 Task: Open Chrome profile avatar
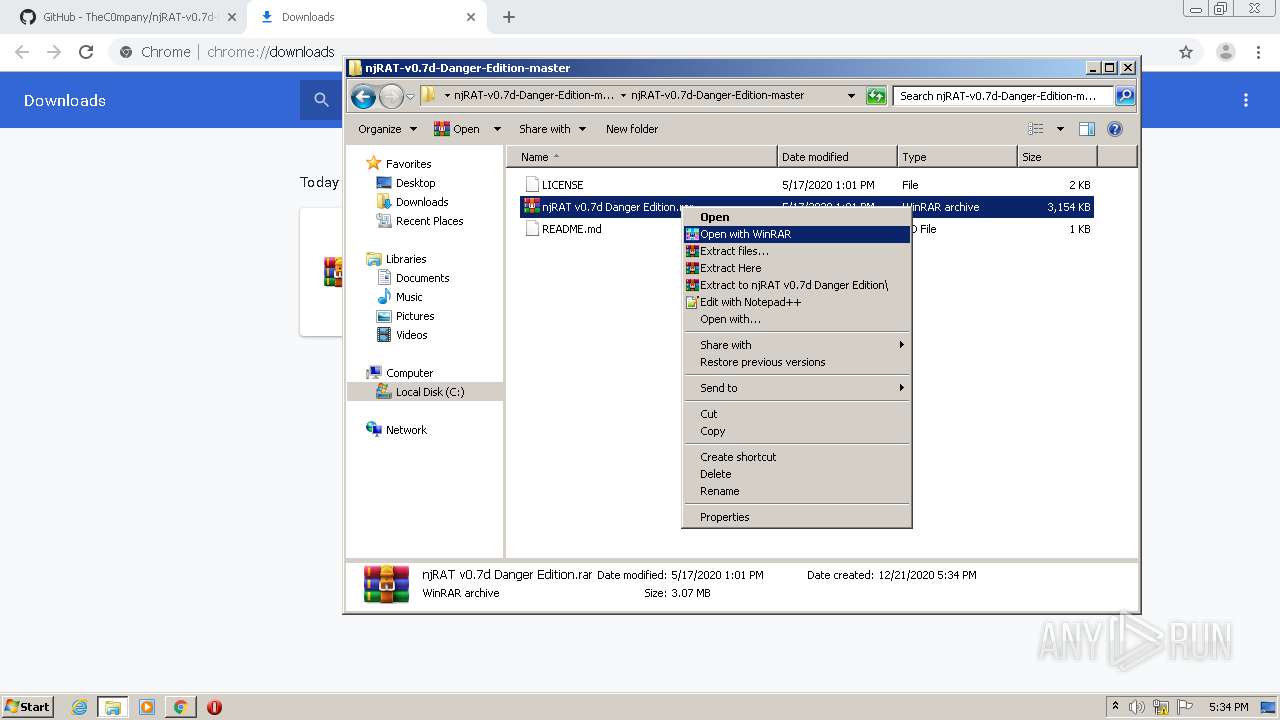pyautogui.click(x=1226, y=52)
